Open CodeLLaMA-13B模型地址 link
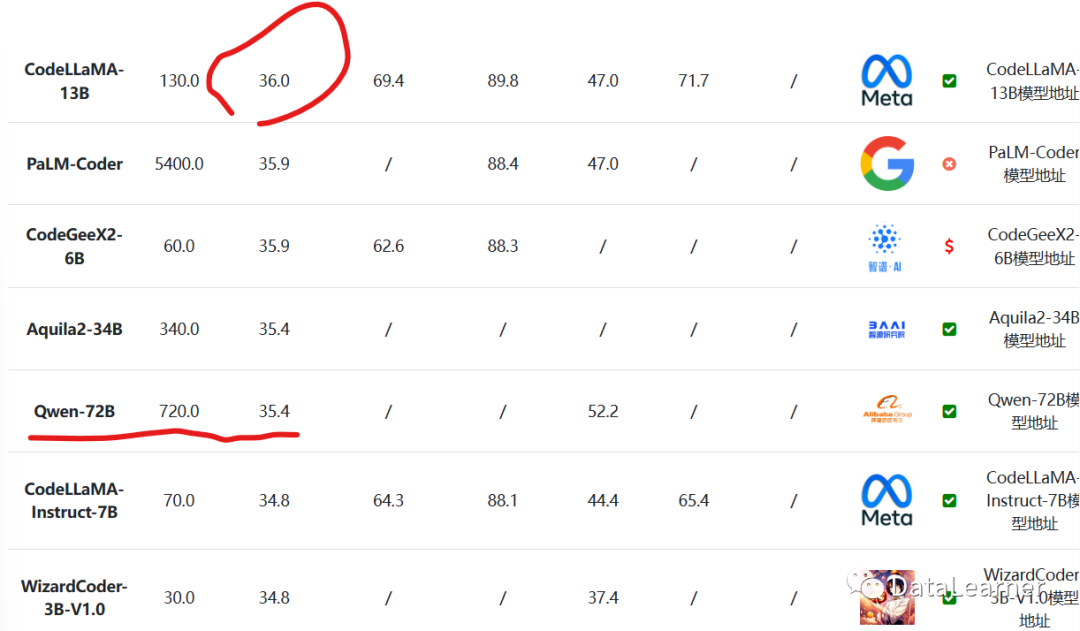 tap(1032, 81)
